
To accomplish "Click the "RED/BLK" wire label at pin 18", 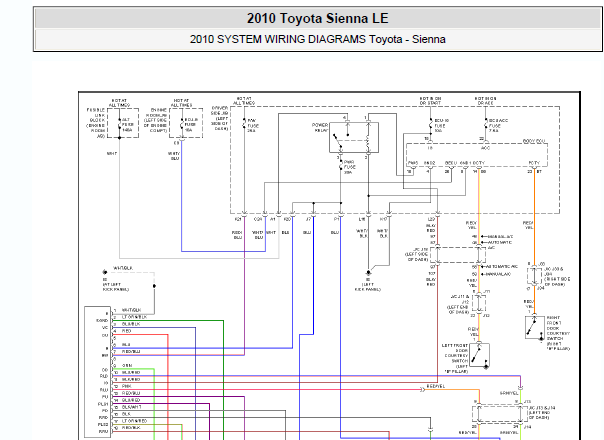I will (x=131, y=428).
